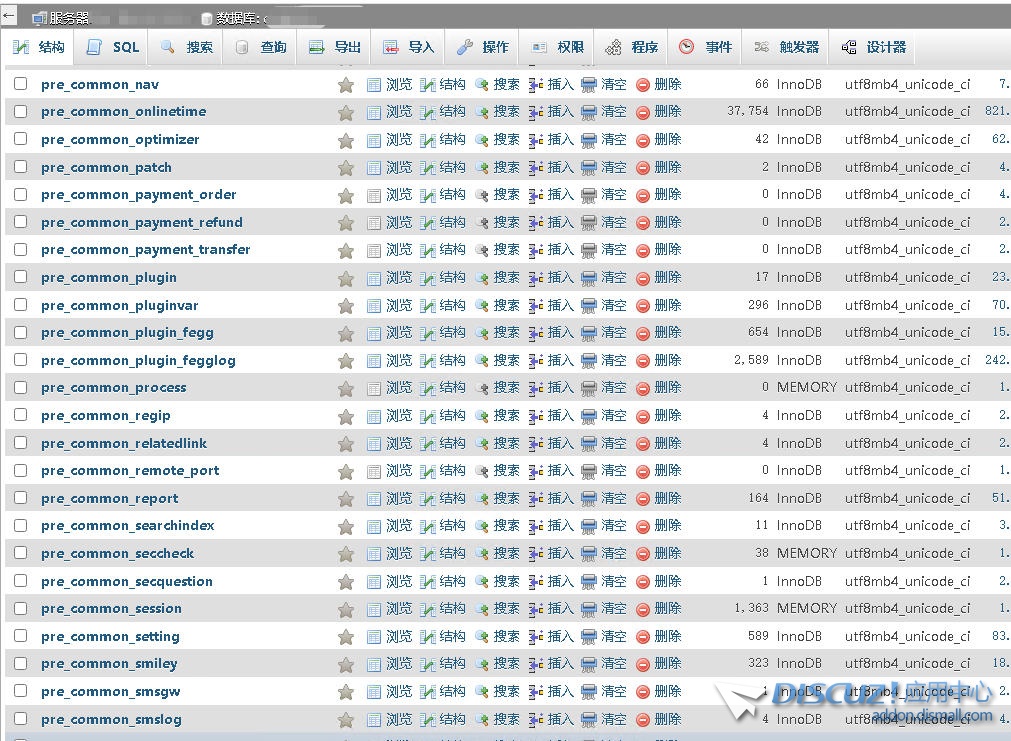Screen dimensions: 1011x741
Task: Click insert icon in pre_common_regip row
Action: pyautogui.click(x=535, y=416)
